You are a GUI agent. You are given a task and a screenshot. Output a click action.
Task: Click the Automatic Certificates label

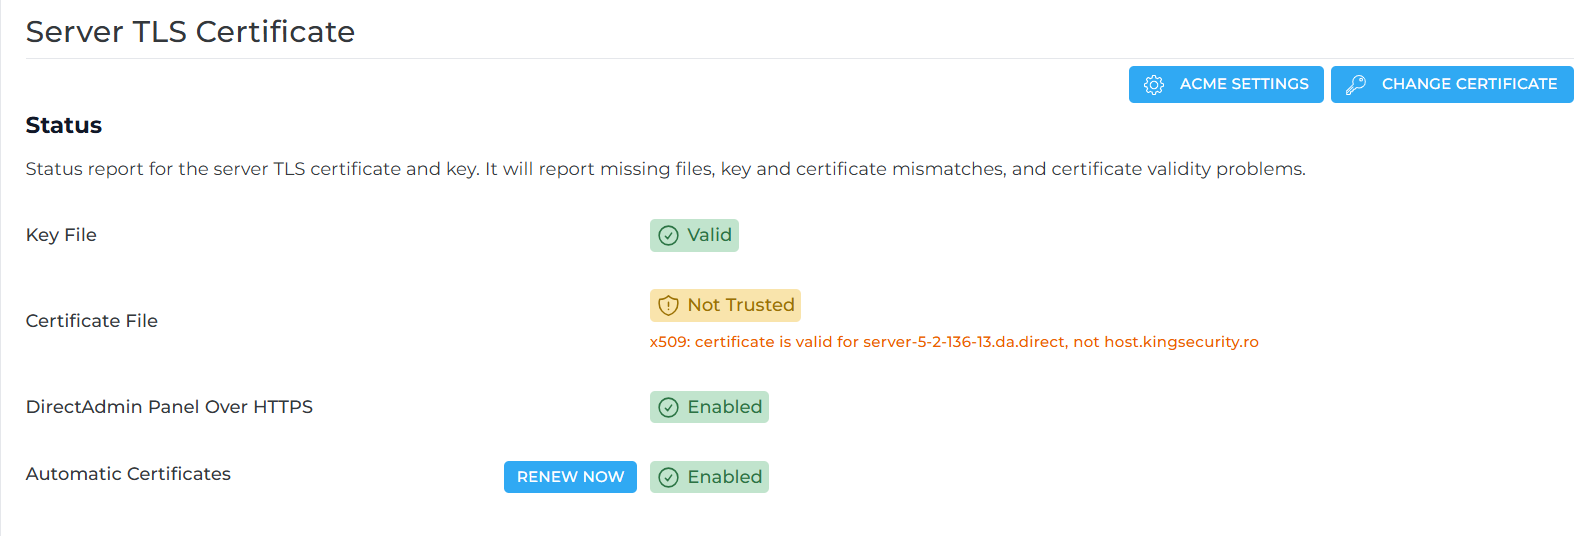point(128,474)
